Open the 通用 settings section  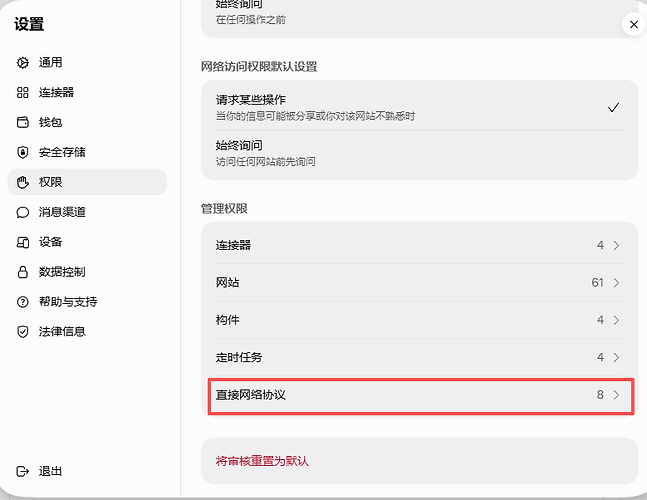(87, 62)
